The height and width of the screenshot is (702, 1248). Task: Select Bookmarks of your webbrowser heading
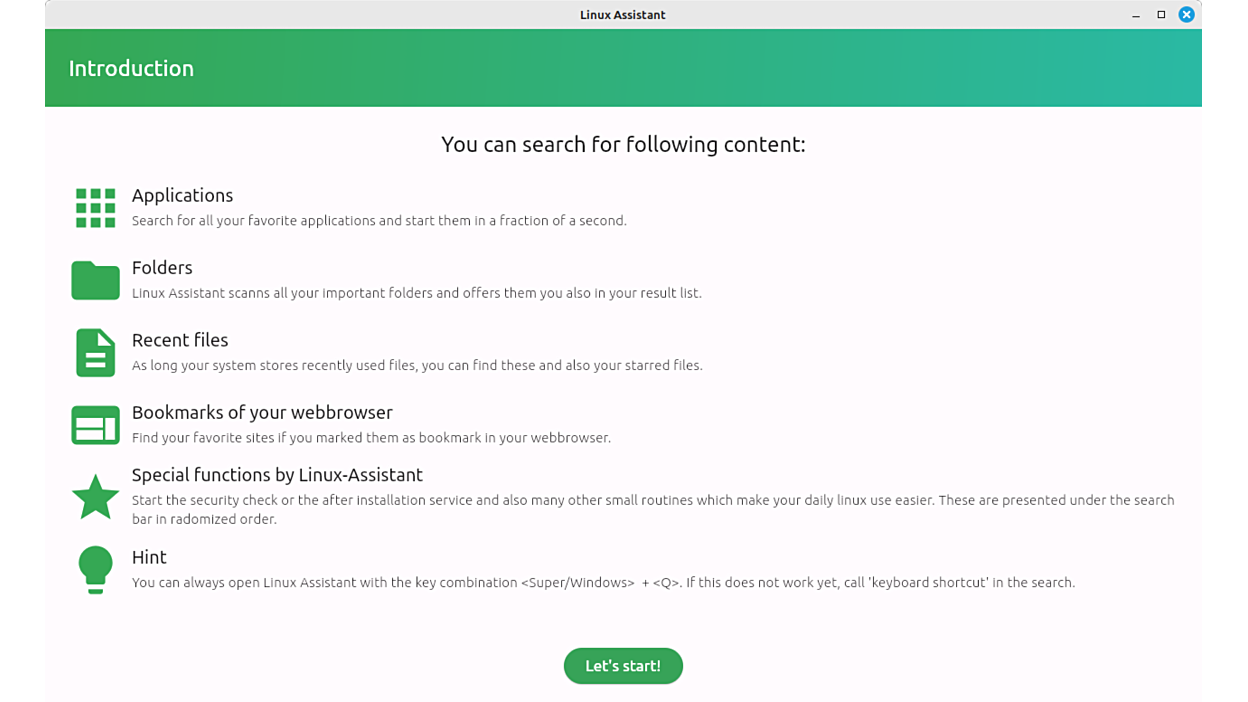tap(262, 412)
